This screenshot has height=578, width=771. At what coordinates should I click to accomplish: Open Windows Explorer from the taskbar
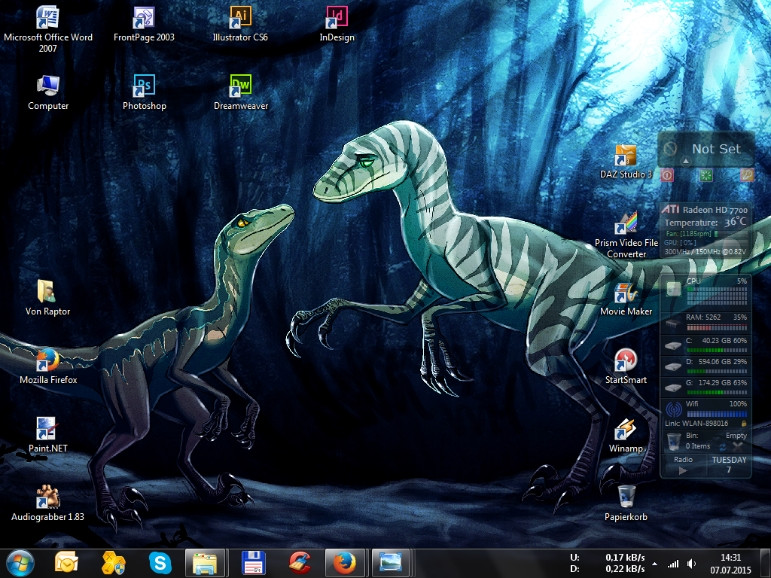point(205,563)
